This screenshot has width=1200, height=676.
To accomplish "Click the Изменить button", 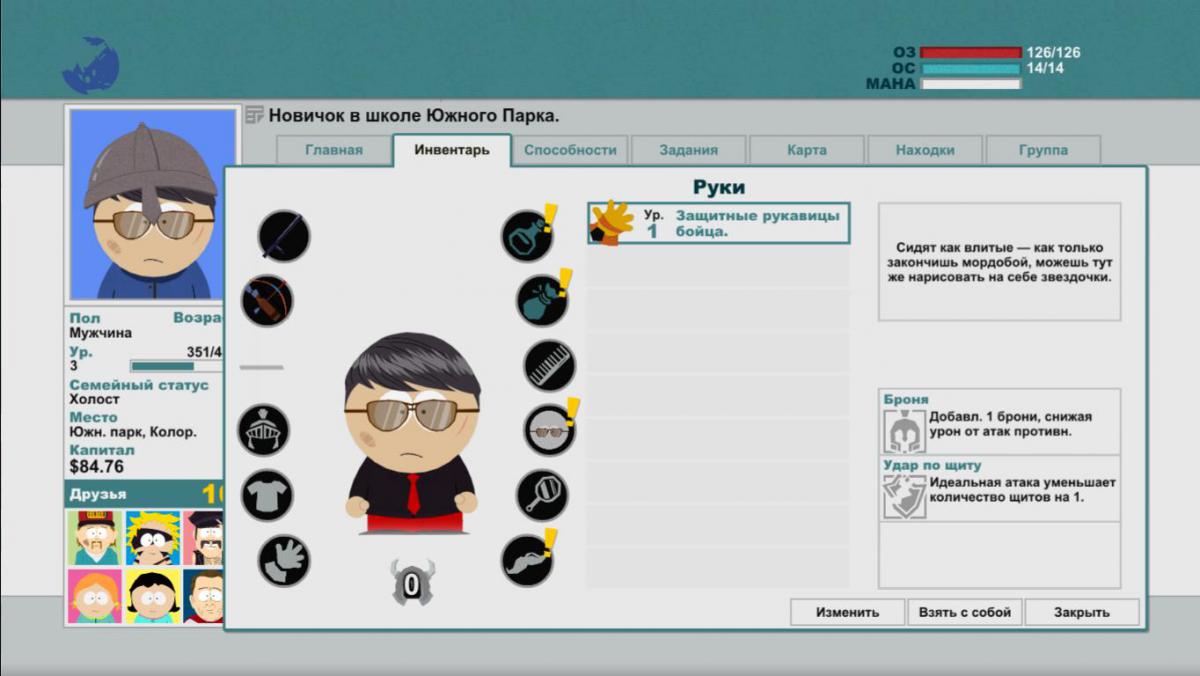I will click(x=847, y=612).
